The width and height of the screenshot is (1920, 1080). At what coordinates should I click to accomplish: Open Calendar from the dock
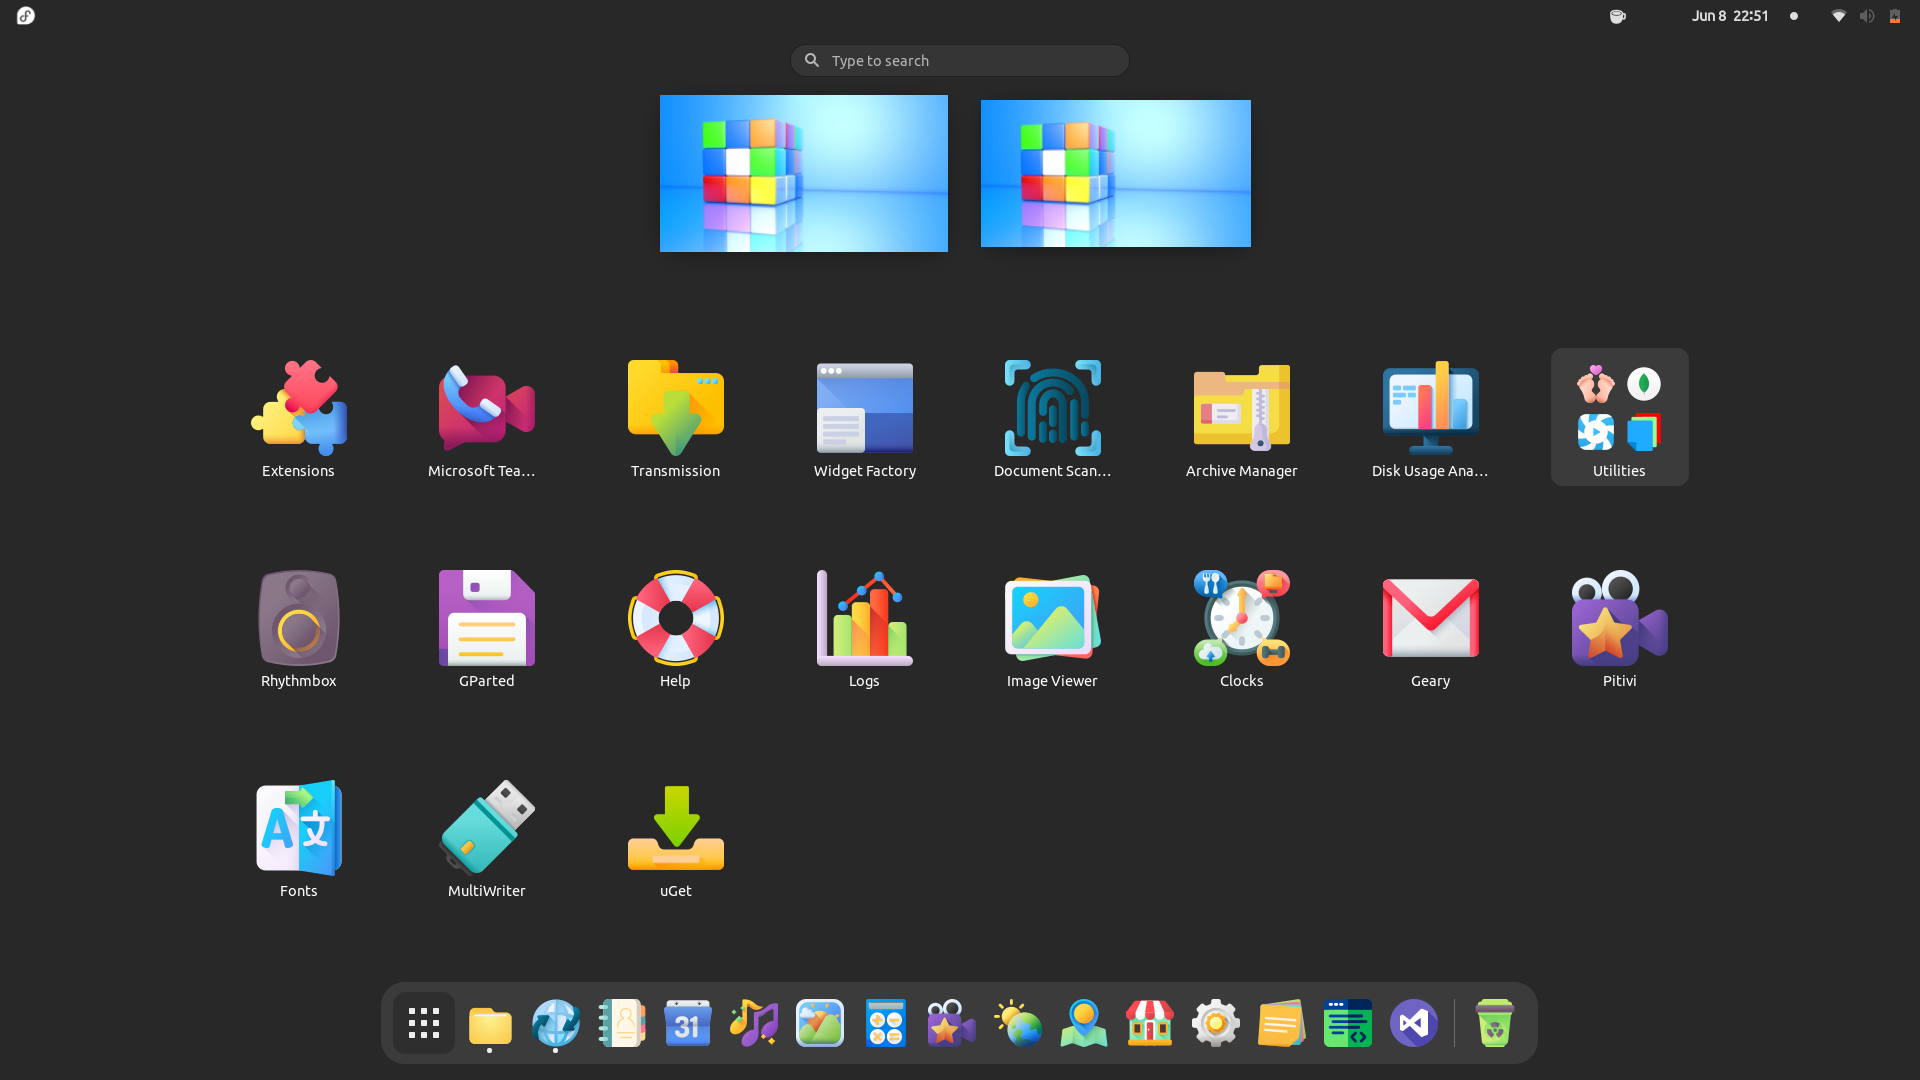[688, 1023]
